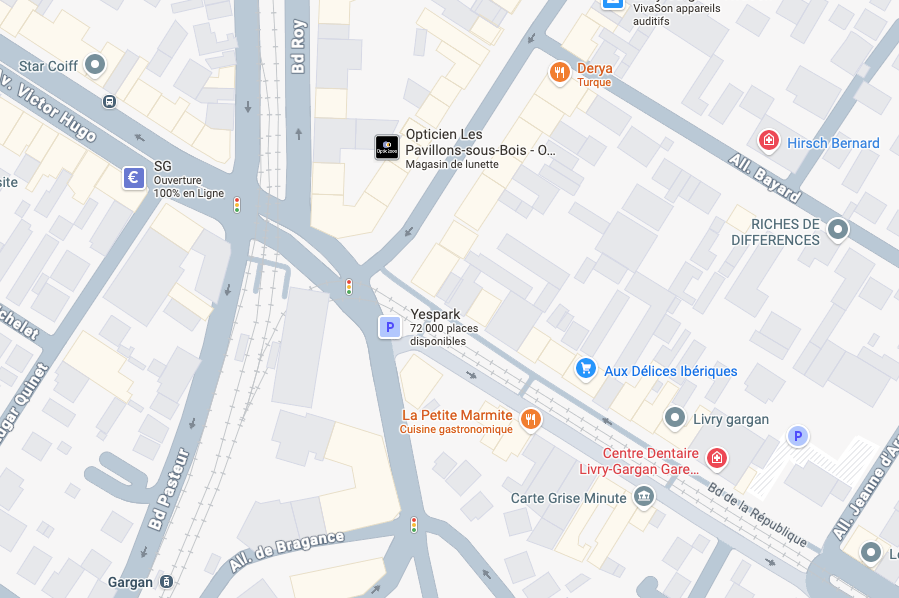Image resolution: width=899 pixels, height=598 pixels.
Task: Select the Yespark parking marker
Action: coord(390,327)
